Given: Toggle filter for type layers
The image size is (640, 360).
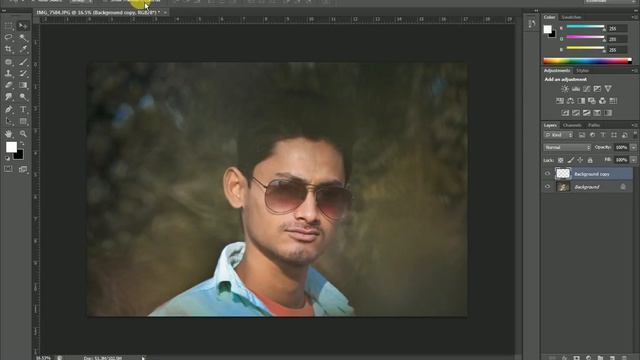Looking at the screenshot, I should point(603,135).
